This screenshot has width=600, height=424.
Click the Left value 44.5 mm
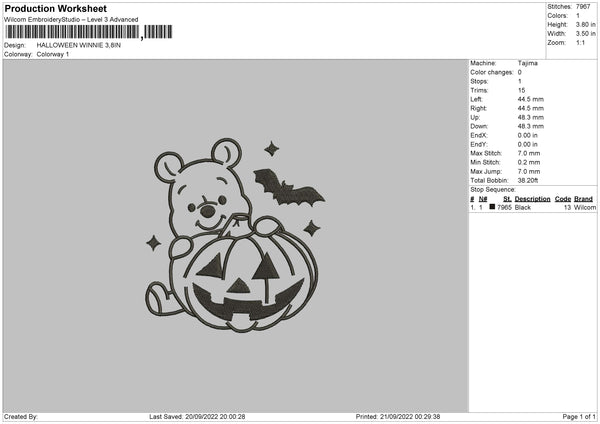point(531,99)
